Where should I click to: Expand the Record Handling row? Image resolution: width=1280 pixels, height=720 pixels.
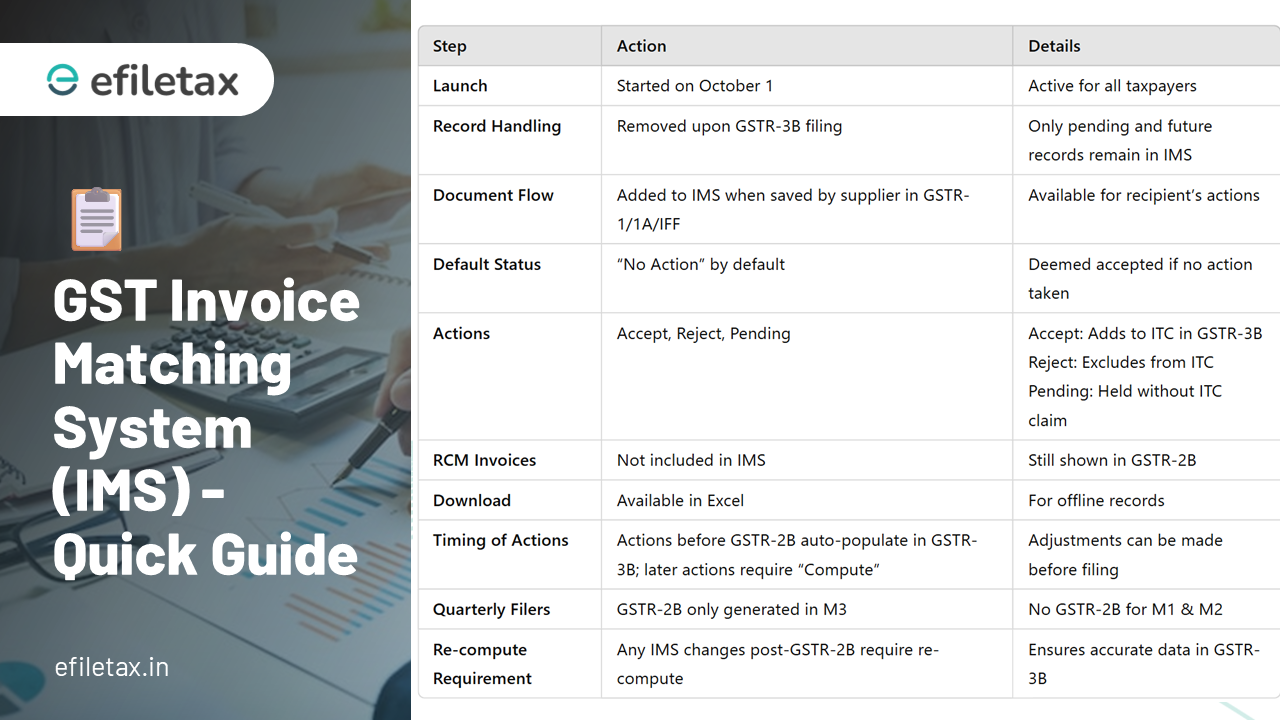point(497,126)
